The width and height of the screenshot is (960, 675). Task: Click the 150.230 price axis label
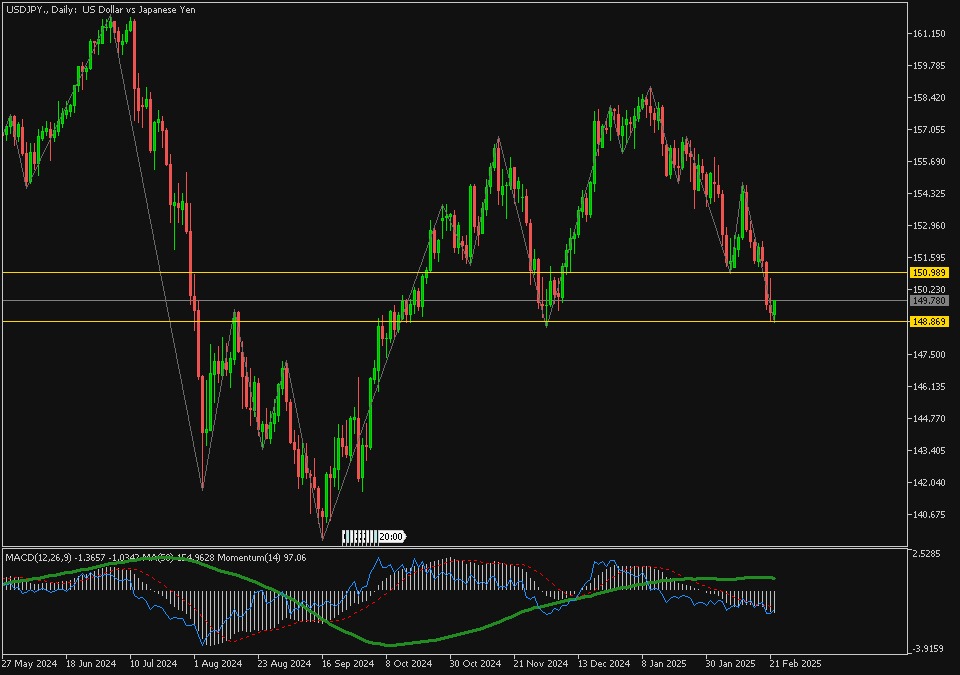click(929, 290)
